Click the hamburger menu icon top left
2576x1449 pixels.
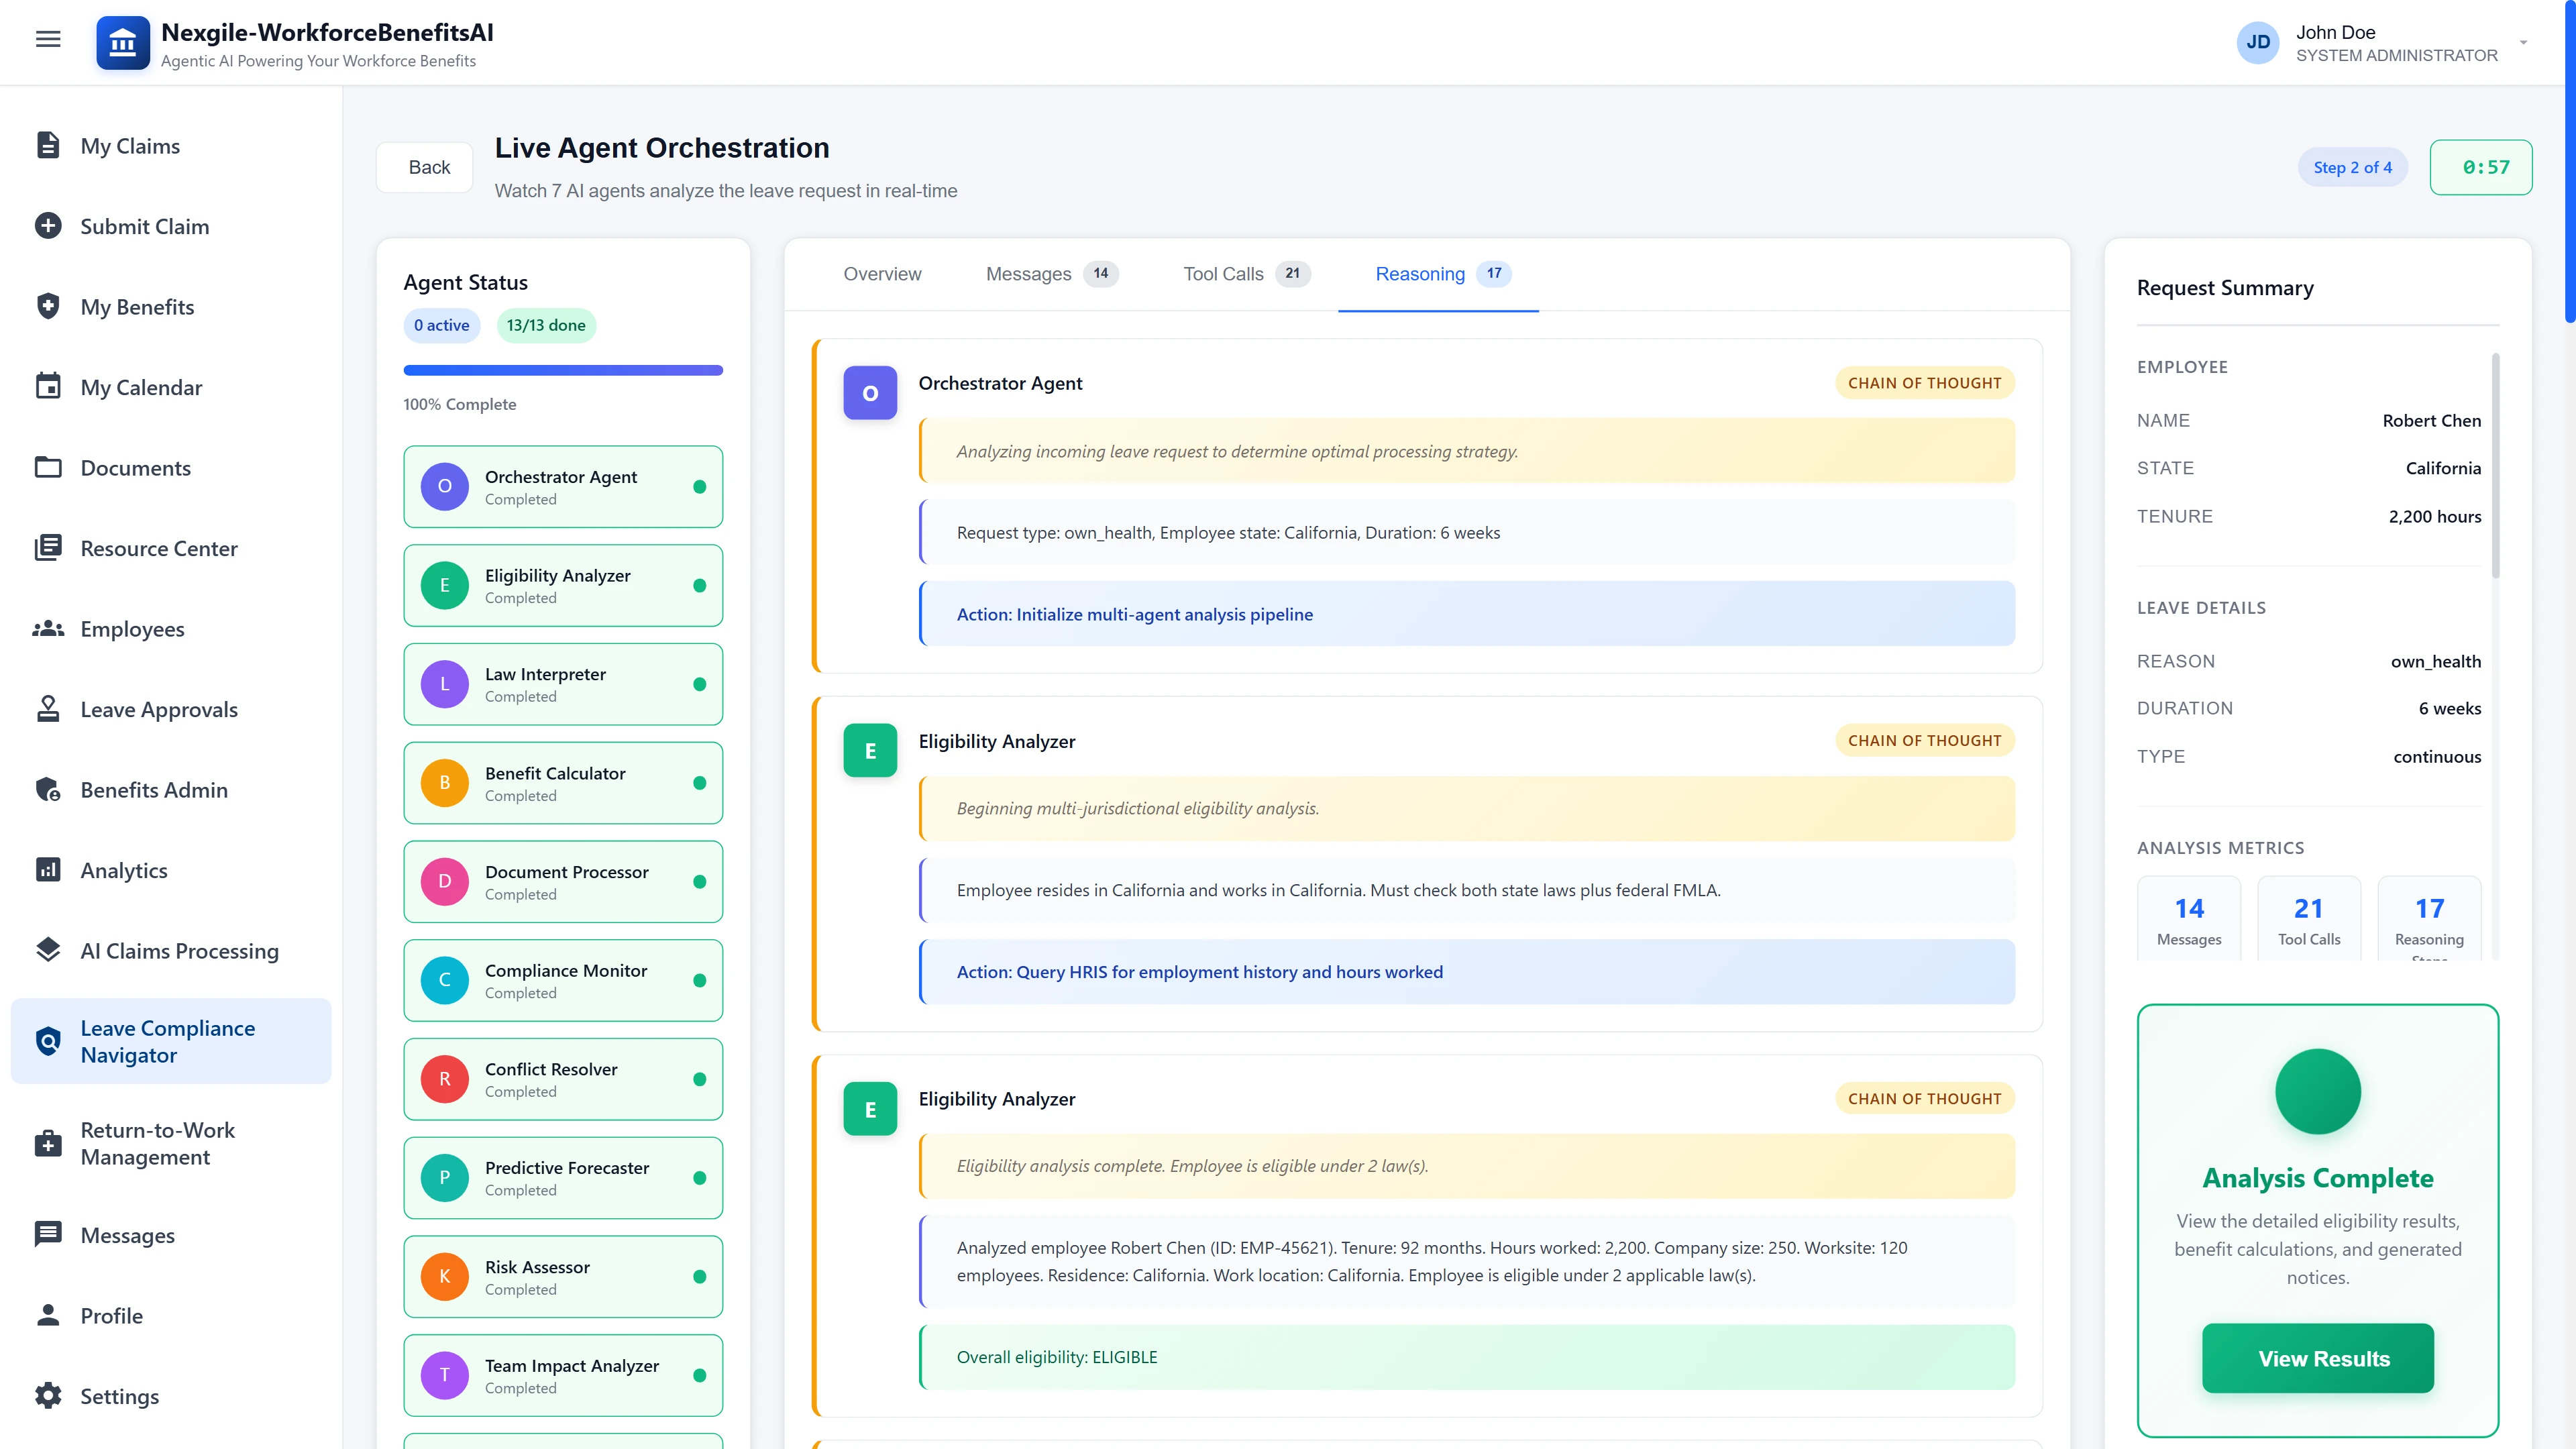click(47, 38)
